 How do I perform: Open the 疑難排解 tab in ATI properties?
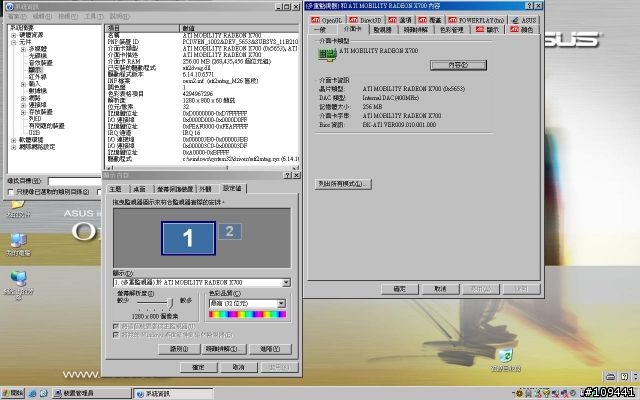point(416,30)
